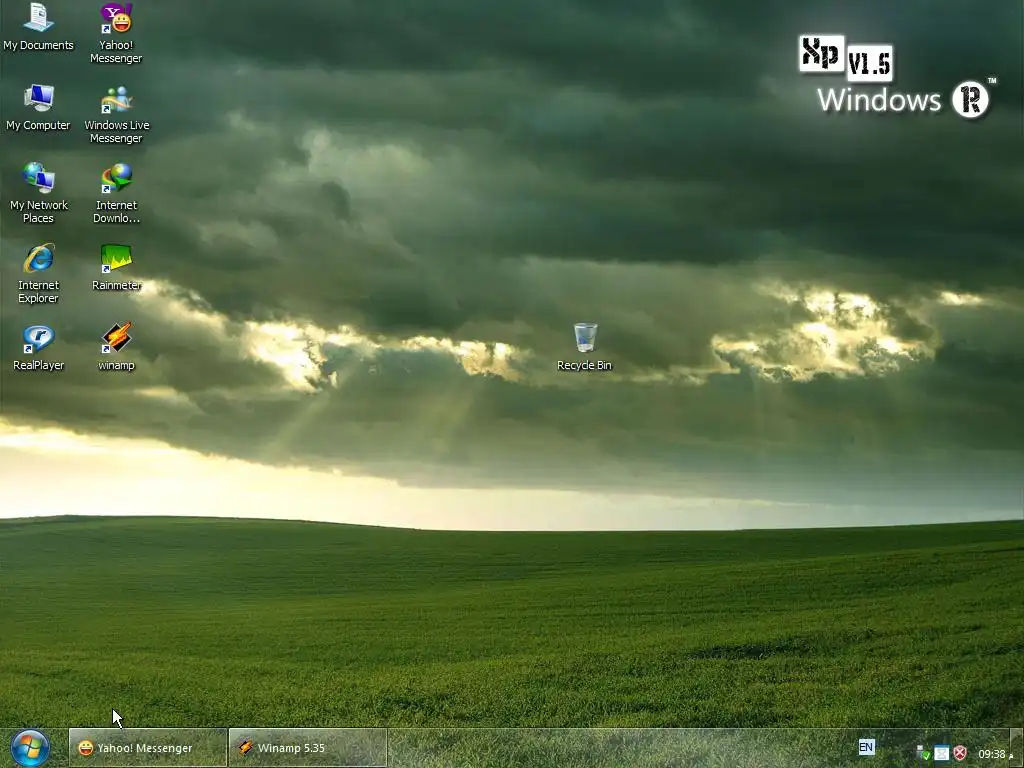
Task: Switch to Yahoo! Messenger taskbar button
Action: click(148, 748)
